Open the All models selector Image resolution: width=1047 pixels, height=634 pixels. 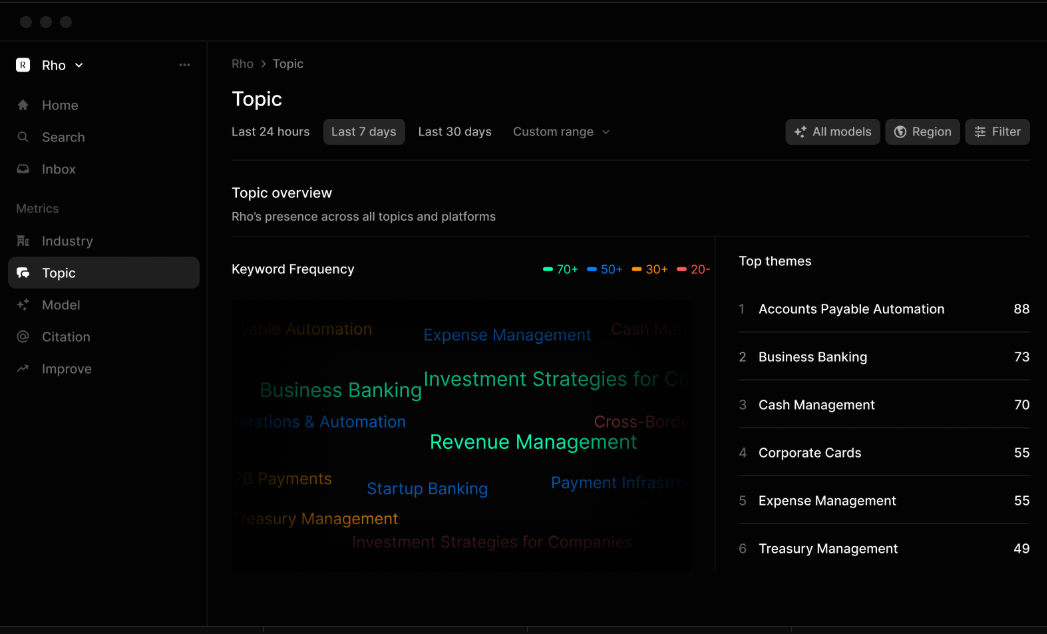click(833, 132)
